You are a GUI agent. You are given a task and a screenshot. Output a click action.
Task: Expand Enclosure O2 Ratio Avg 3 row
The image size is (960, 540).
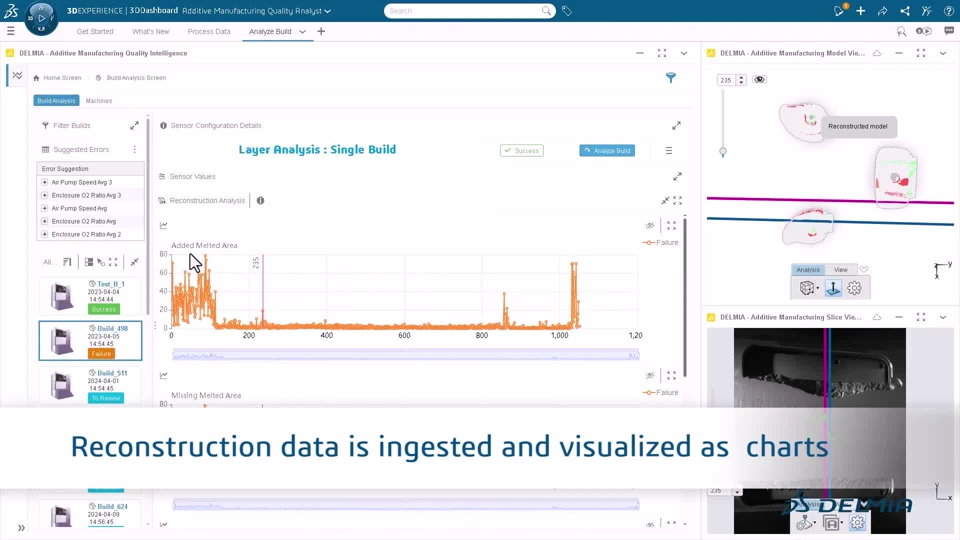45,195
